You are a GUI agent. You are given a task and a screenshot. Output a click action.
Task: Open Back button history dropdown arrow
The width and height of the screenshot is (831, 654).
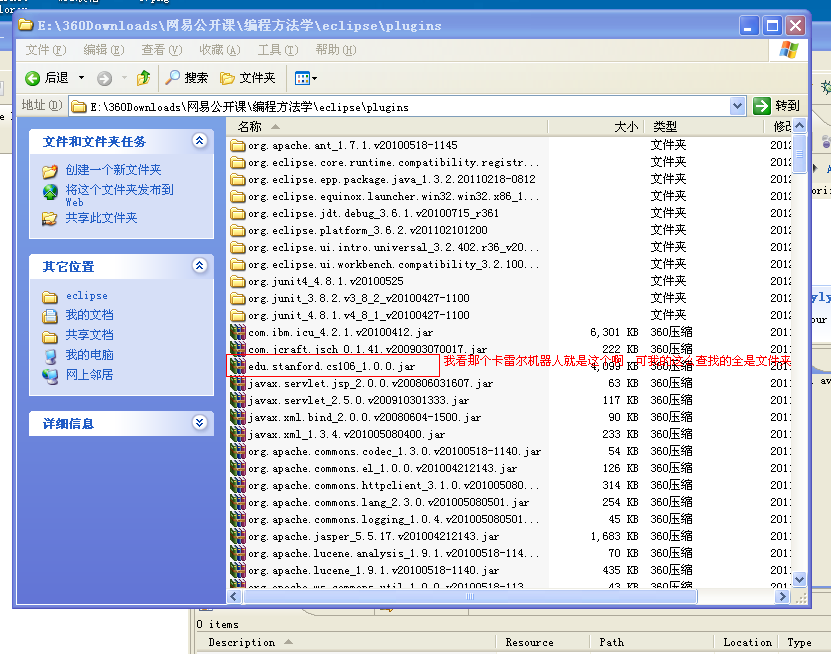click(x=82, y=78)
